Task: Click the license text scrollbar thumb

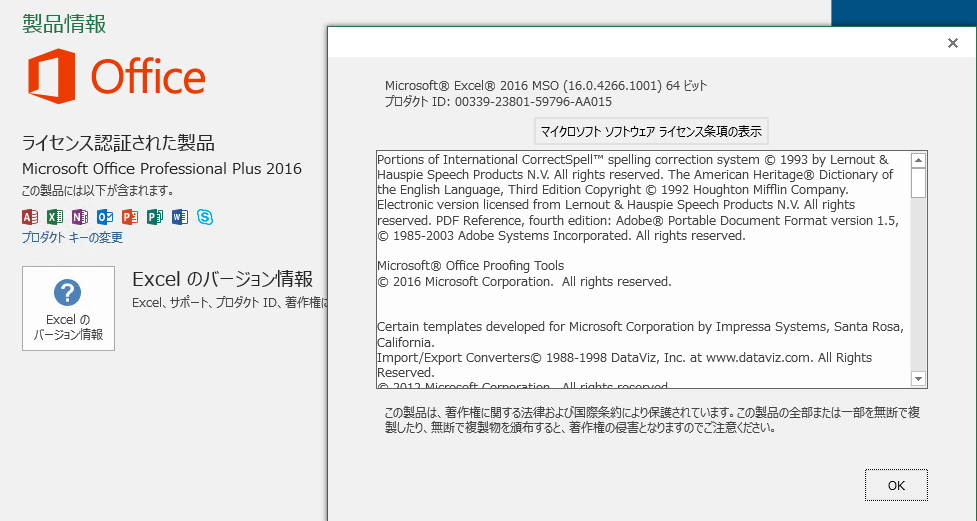Action: 918,183
